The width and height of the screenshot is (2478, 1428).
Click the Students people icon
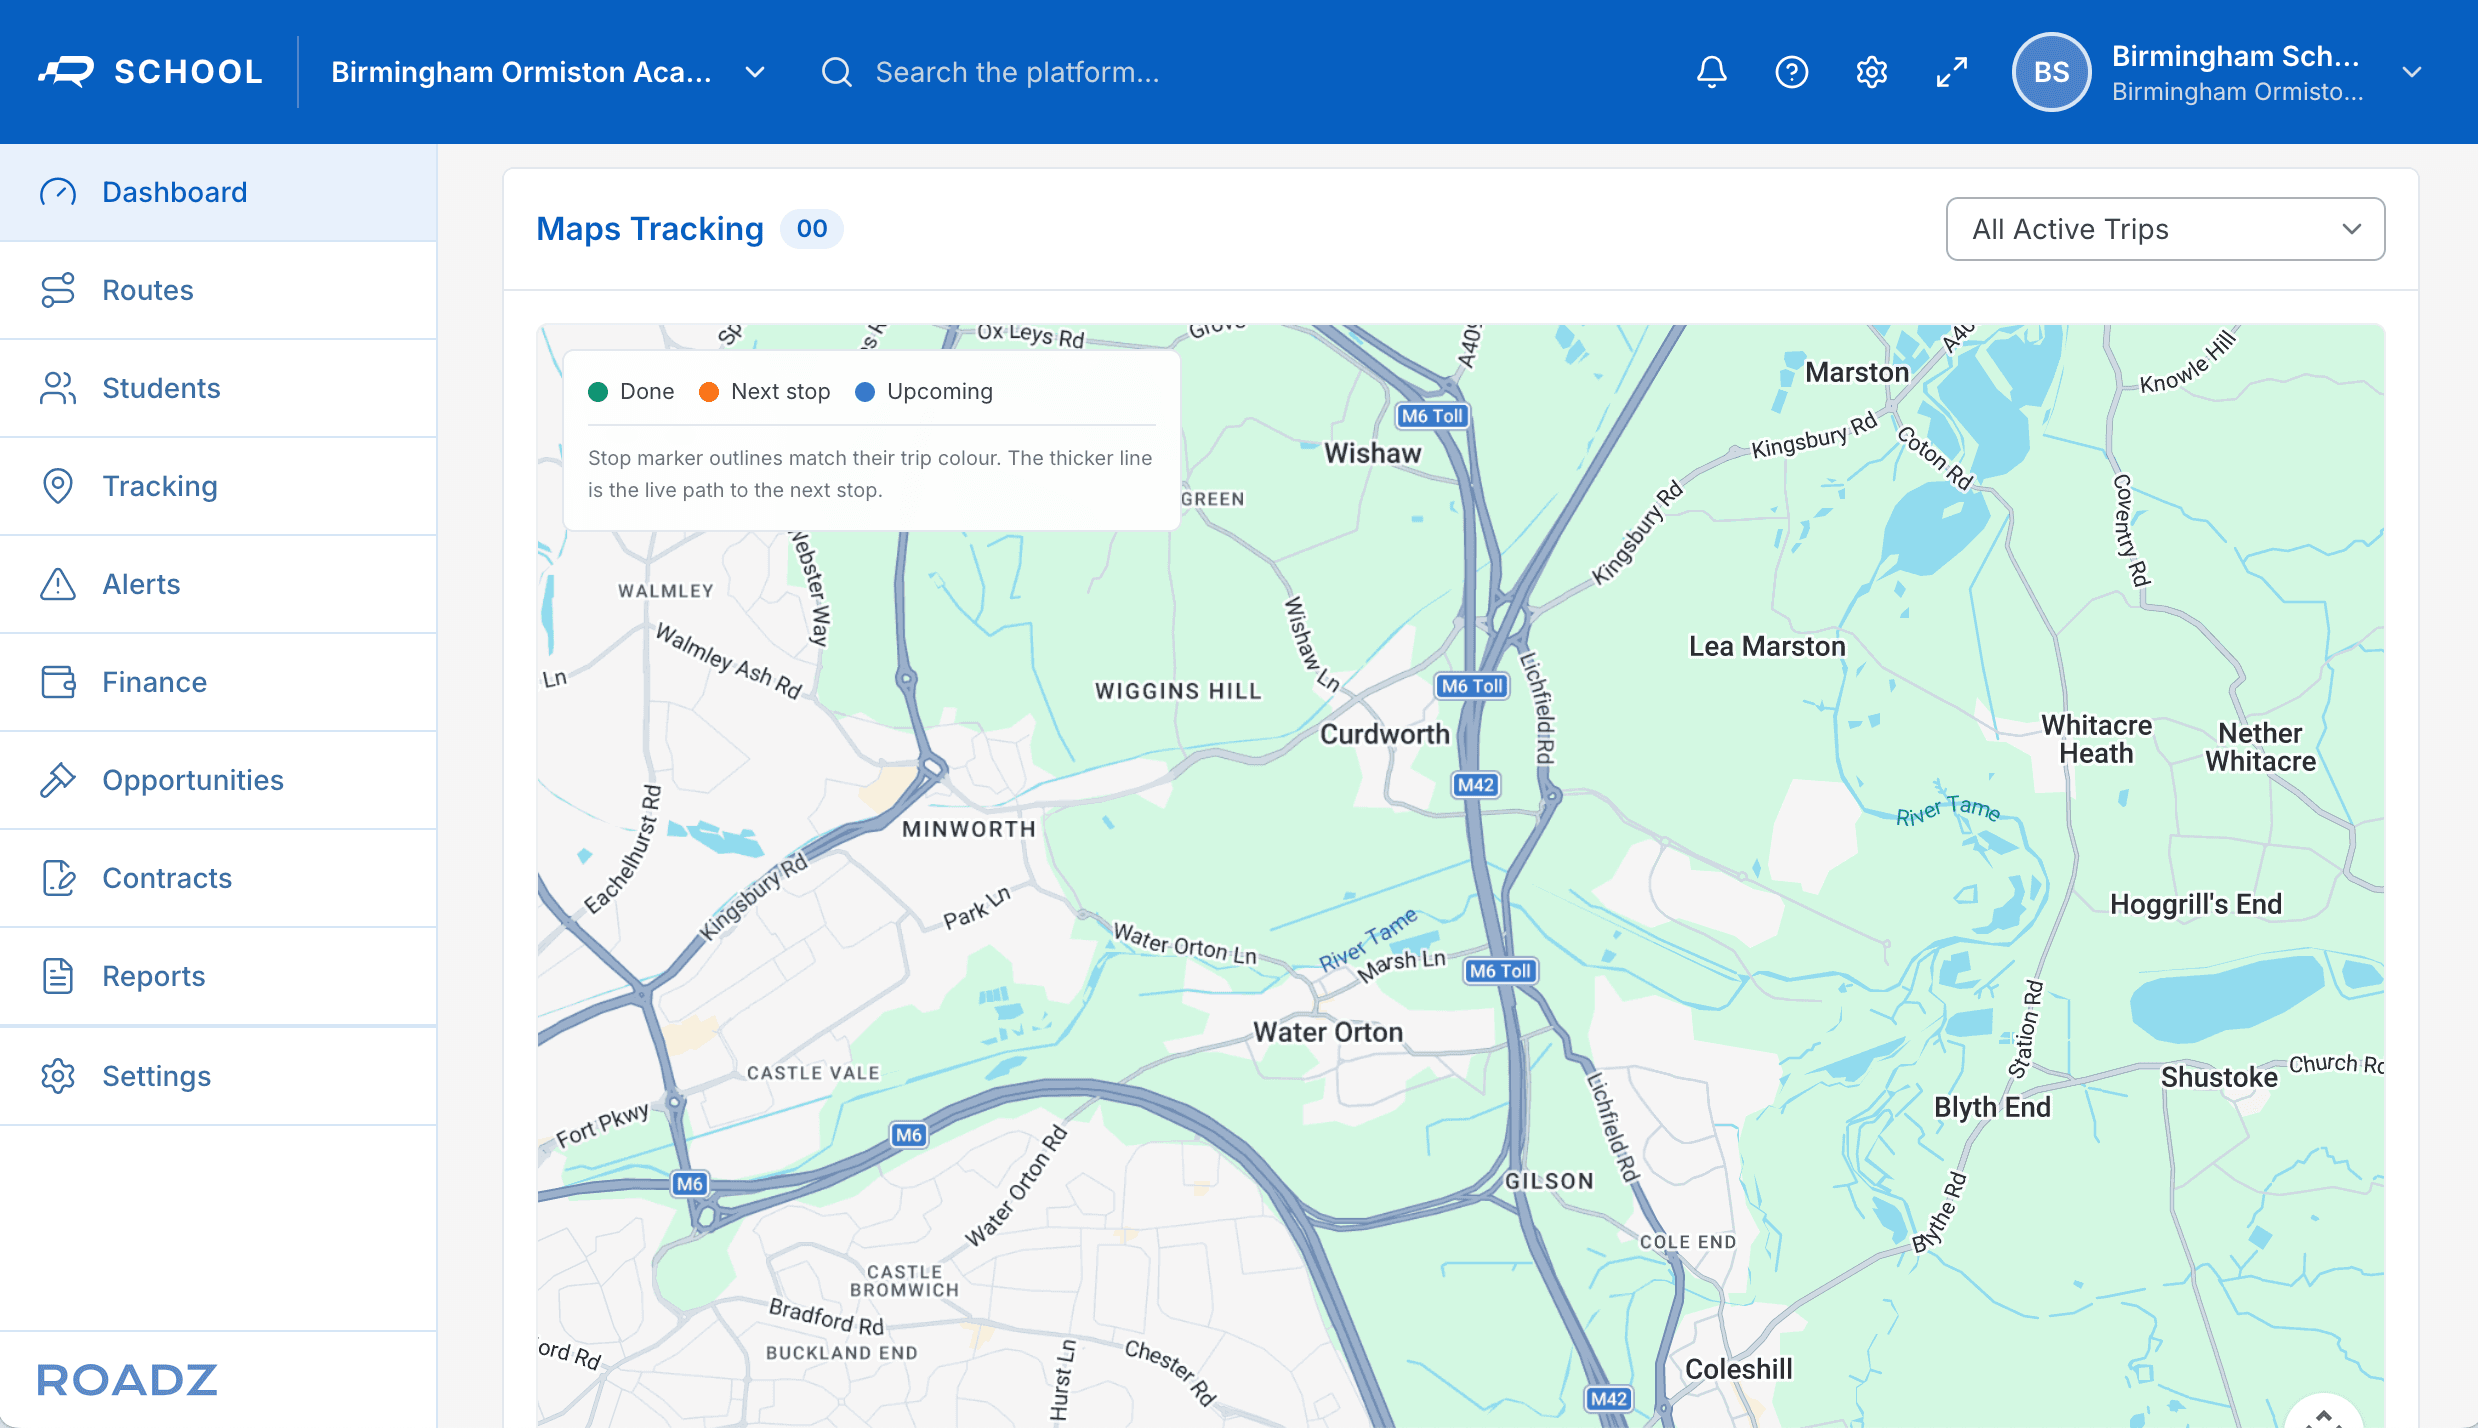58,388
